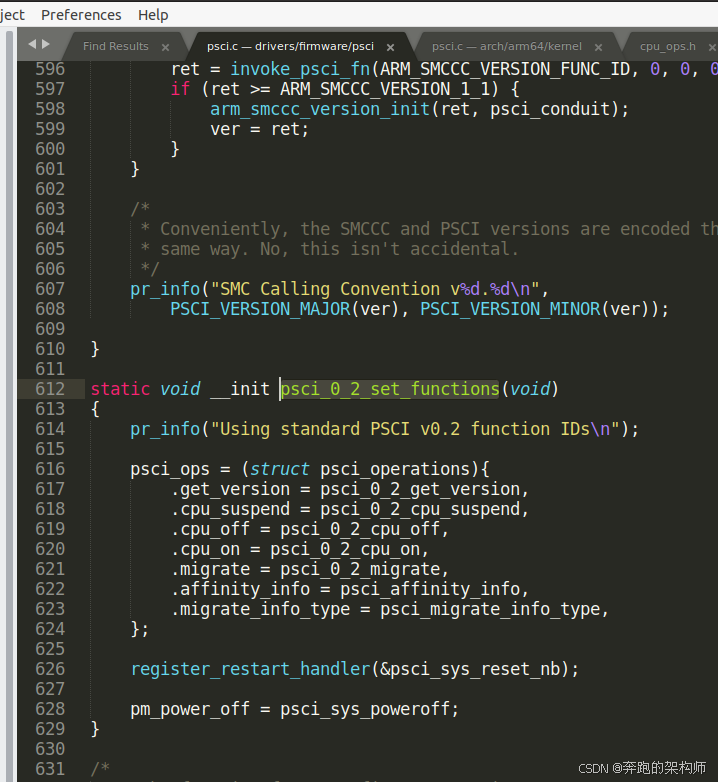
Task: Click line number 612 in the gutter
Action: 50,389
